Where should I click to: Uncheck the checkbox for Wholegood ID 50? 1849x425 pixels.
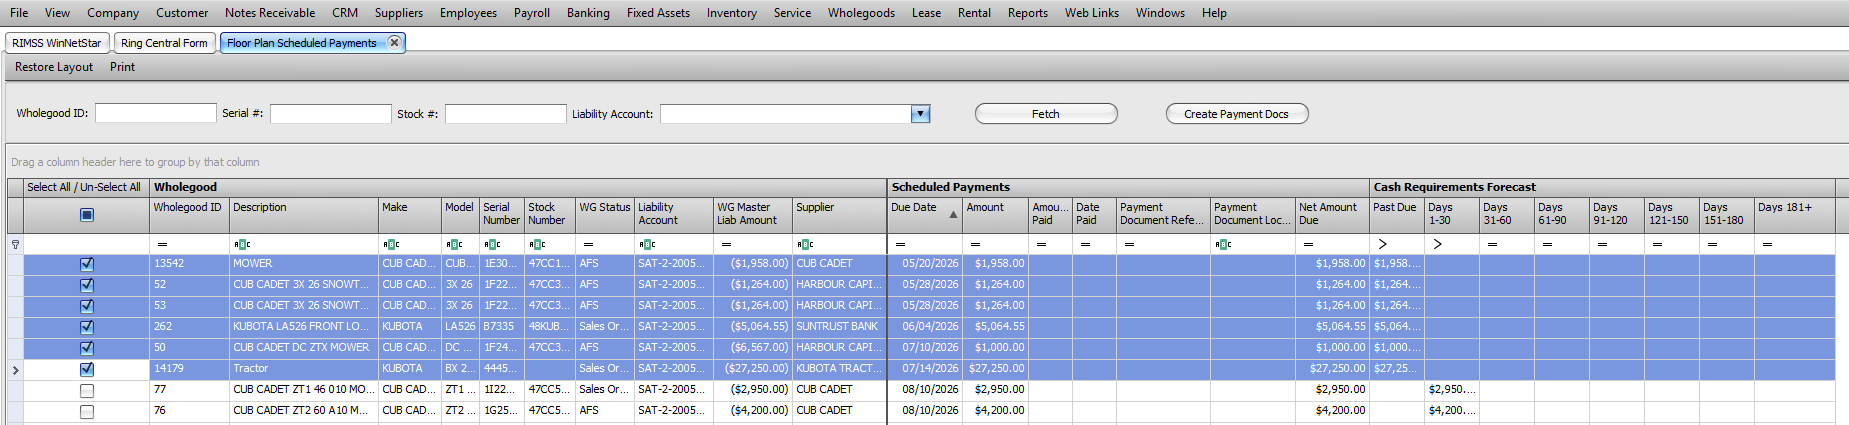[x=87, y=348]
